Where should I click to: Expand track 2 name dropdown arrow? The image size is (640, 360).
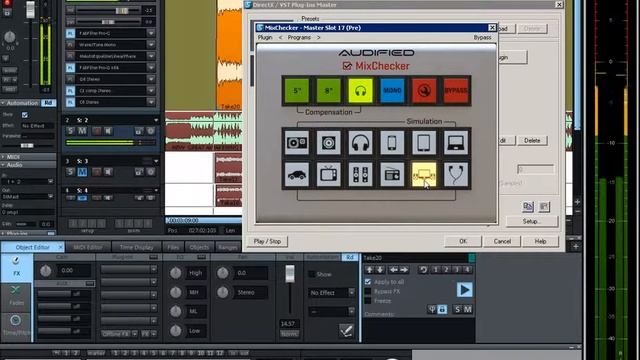coord(156,120)
